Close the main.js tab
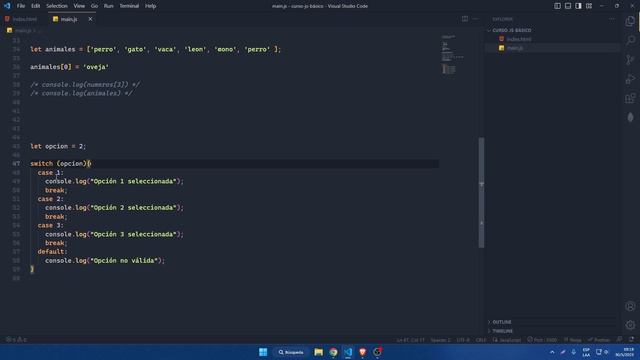Image resolution: width=640 pixels, height=360 pixels. pos(90,19)
